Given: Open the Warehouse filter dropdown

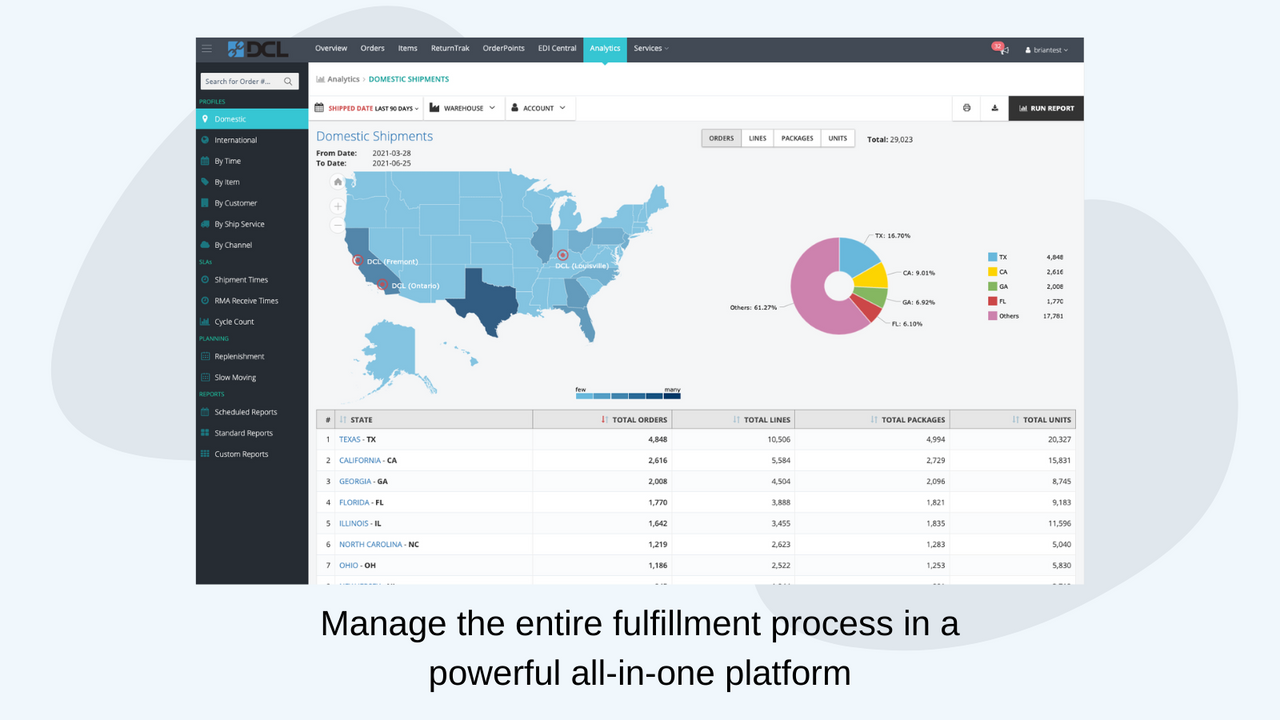Looking at the screenshot, I should [462, 108].
